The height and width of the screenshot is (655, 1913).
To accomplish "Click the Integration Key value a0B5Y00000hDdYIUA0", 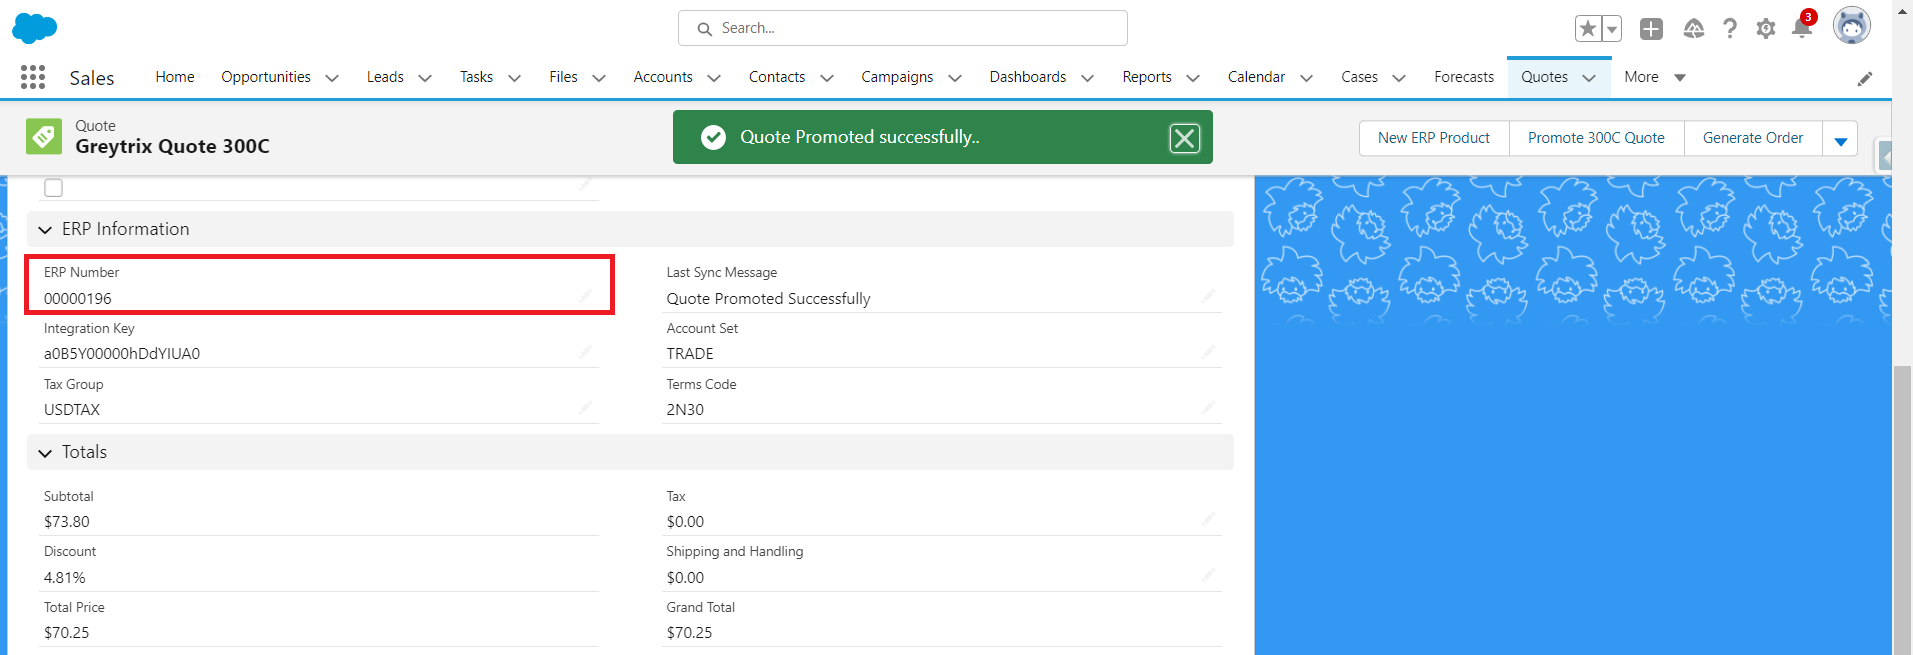I will (x=122, y=354).
